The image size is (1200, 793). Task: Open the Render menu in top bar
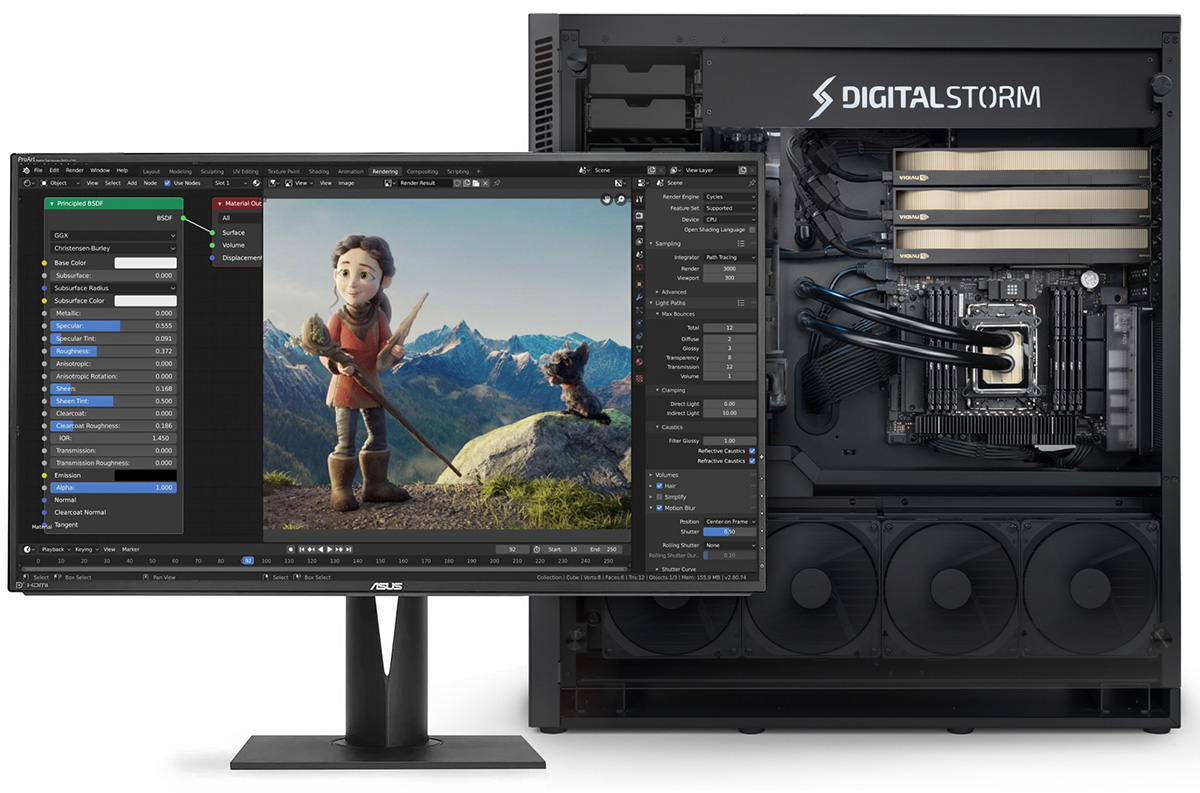[74, 170]
